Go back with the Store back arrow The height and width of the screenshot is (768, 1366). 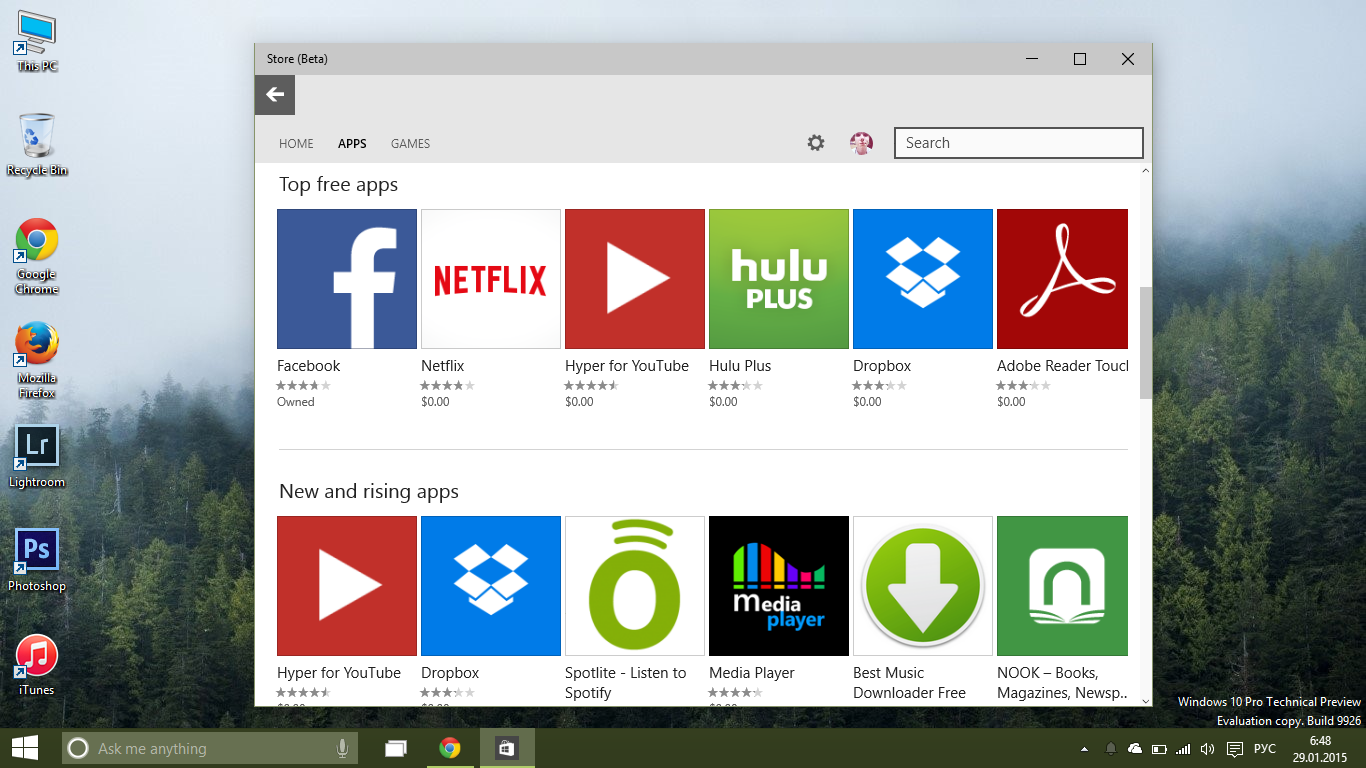[x=275, y=95]
